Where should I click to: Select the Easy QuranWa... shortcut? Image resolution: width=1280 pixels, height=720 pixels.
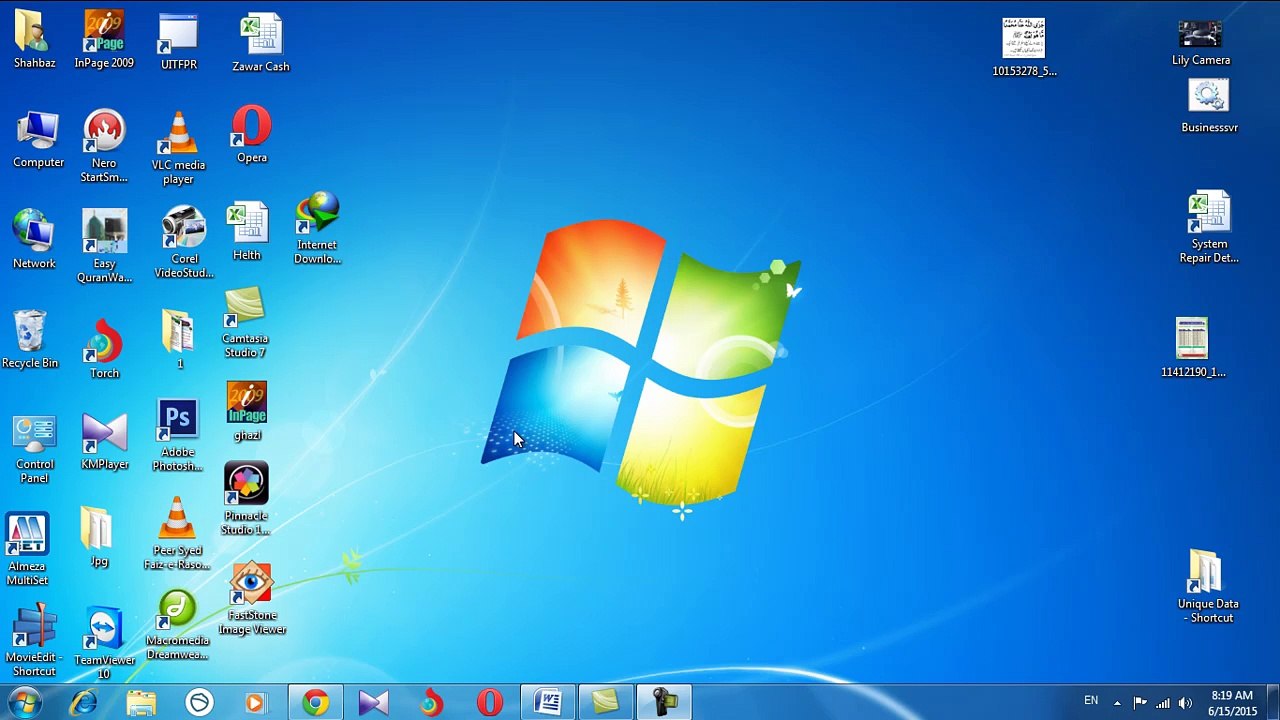pos(104,246)
